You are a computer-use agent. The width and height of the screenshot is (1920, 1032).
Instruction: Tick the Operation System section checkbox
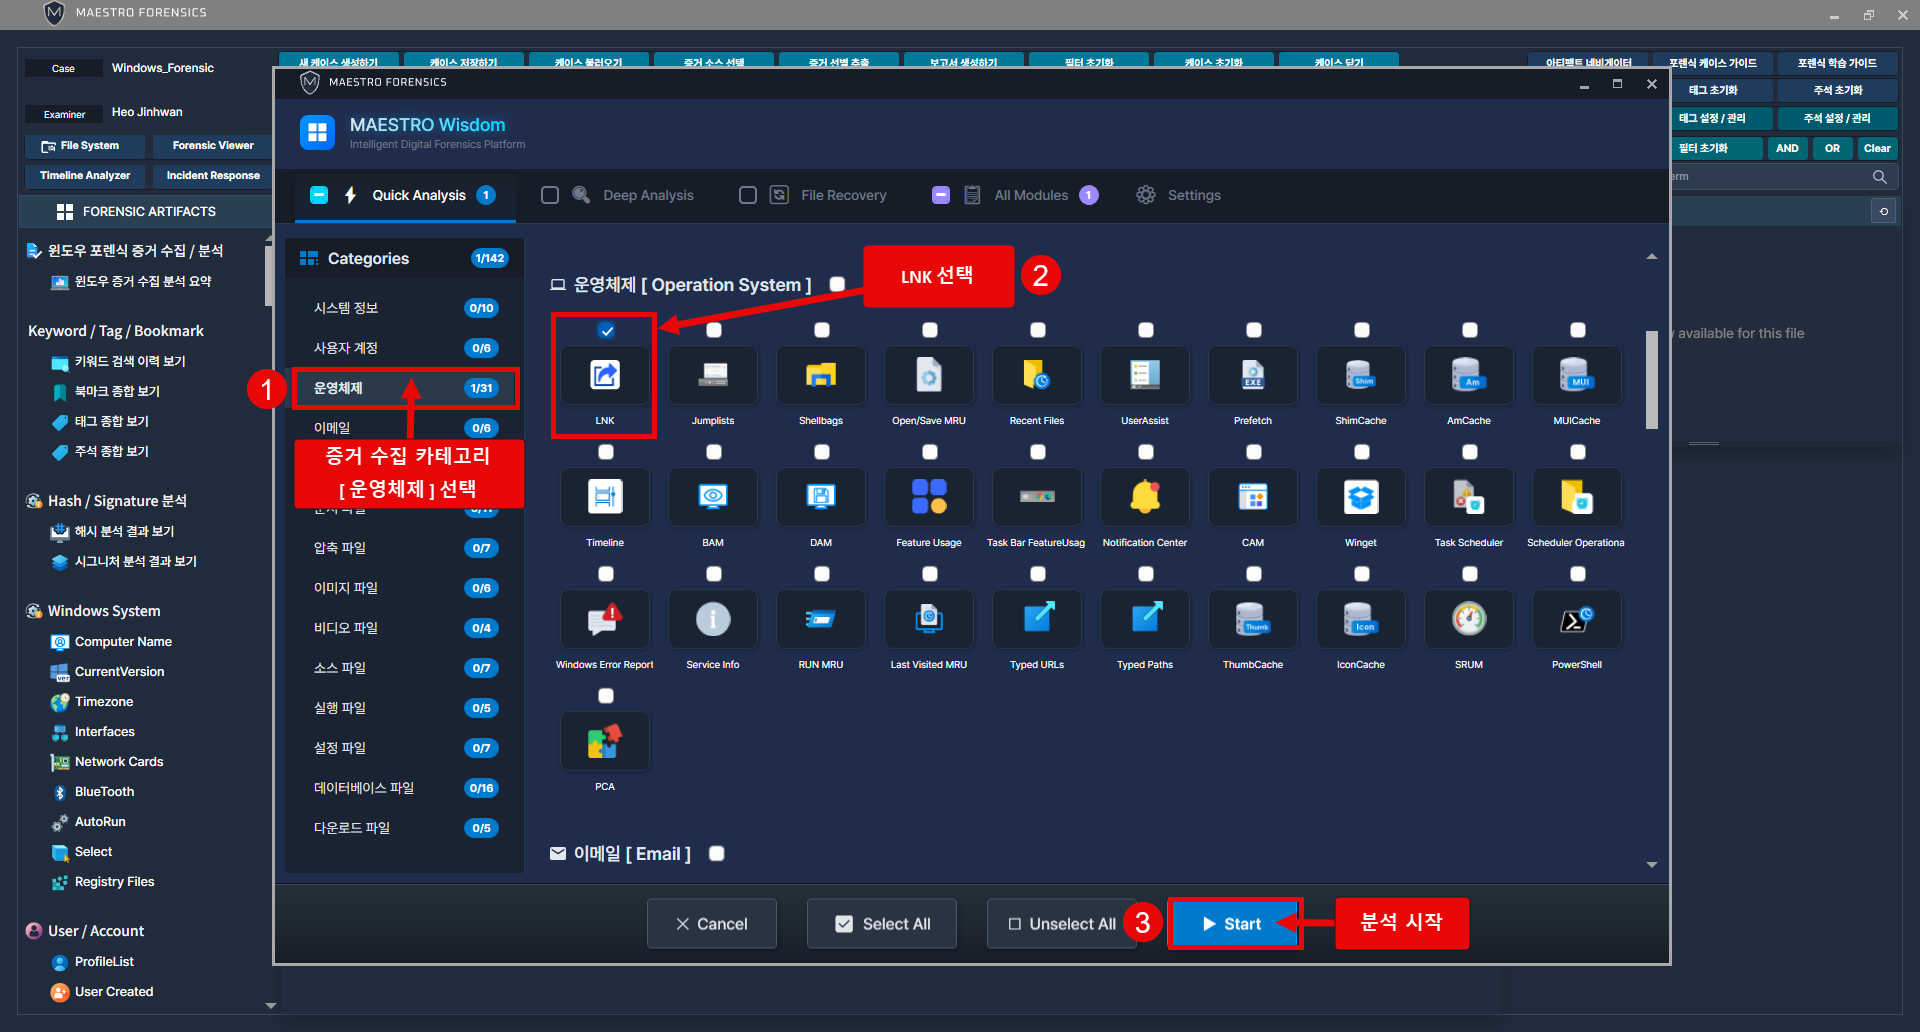[x=837, y=285]
